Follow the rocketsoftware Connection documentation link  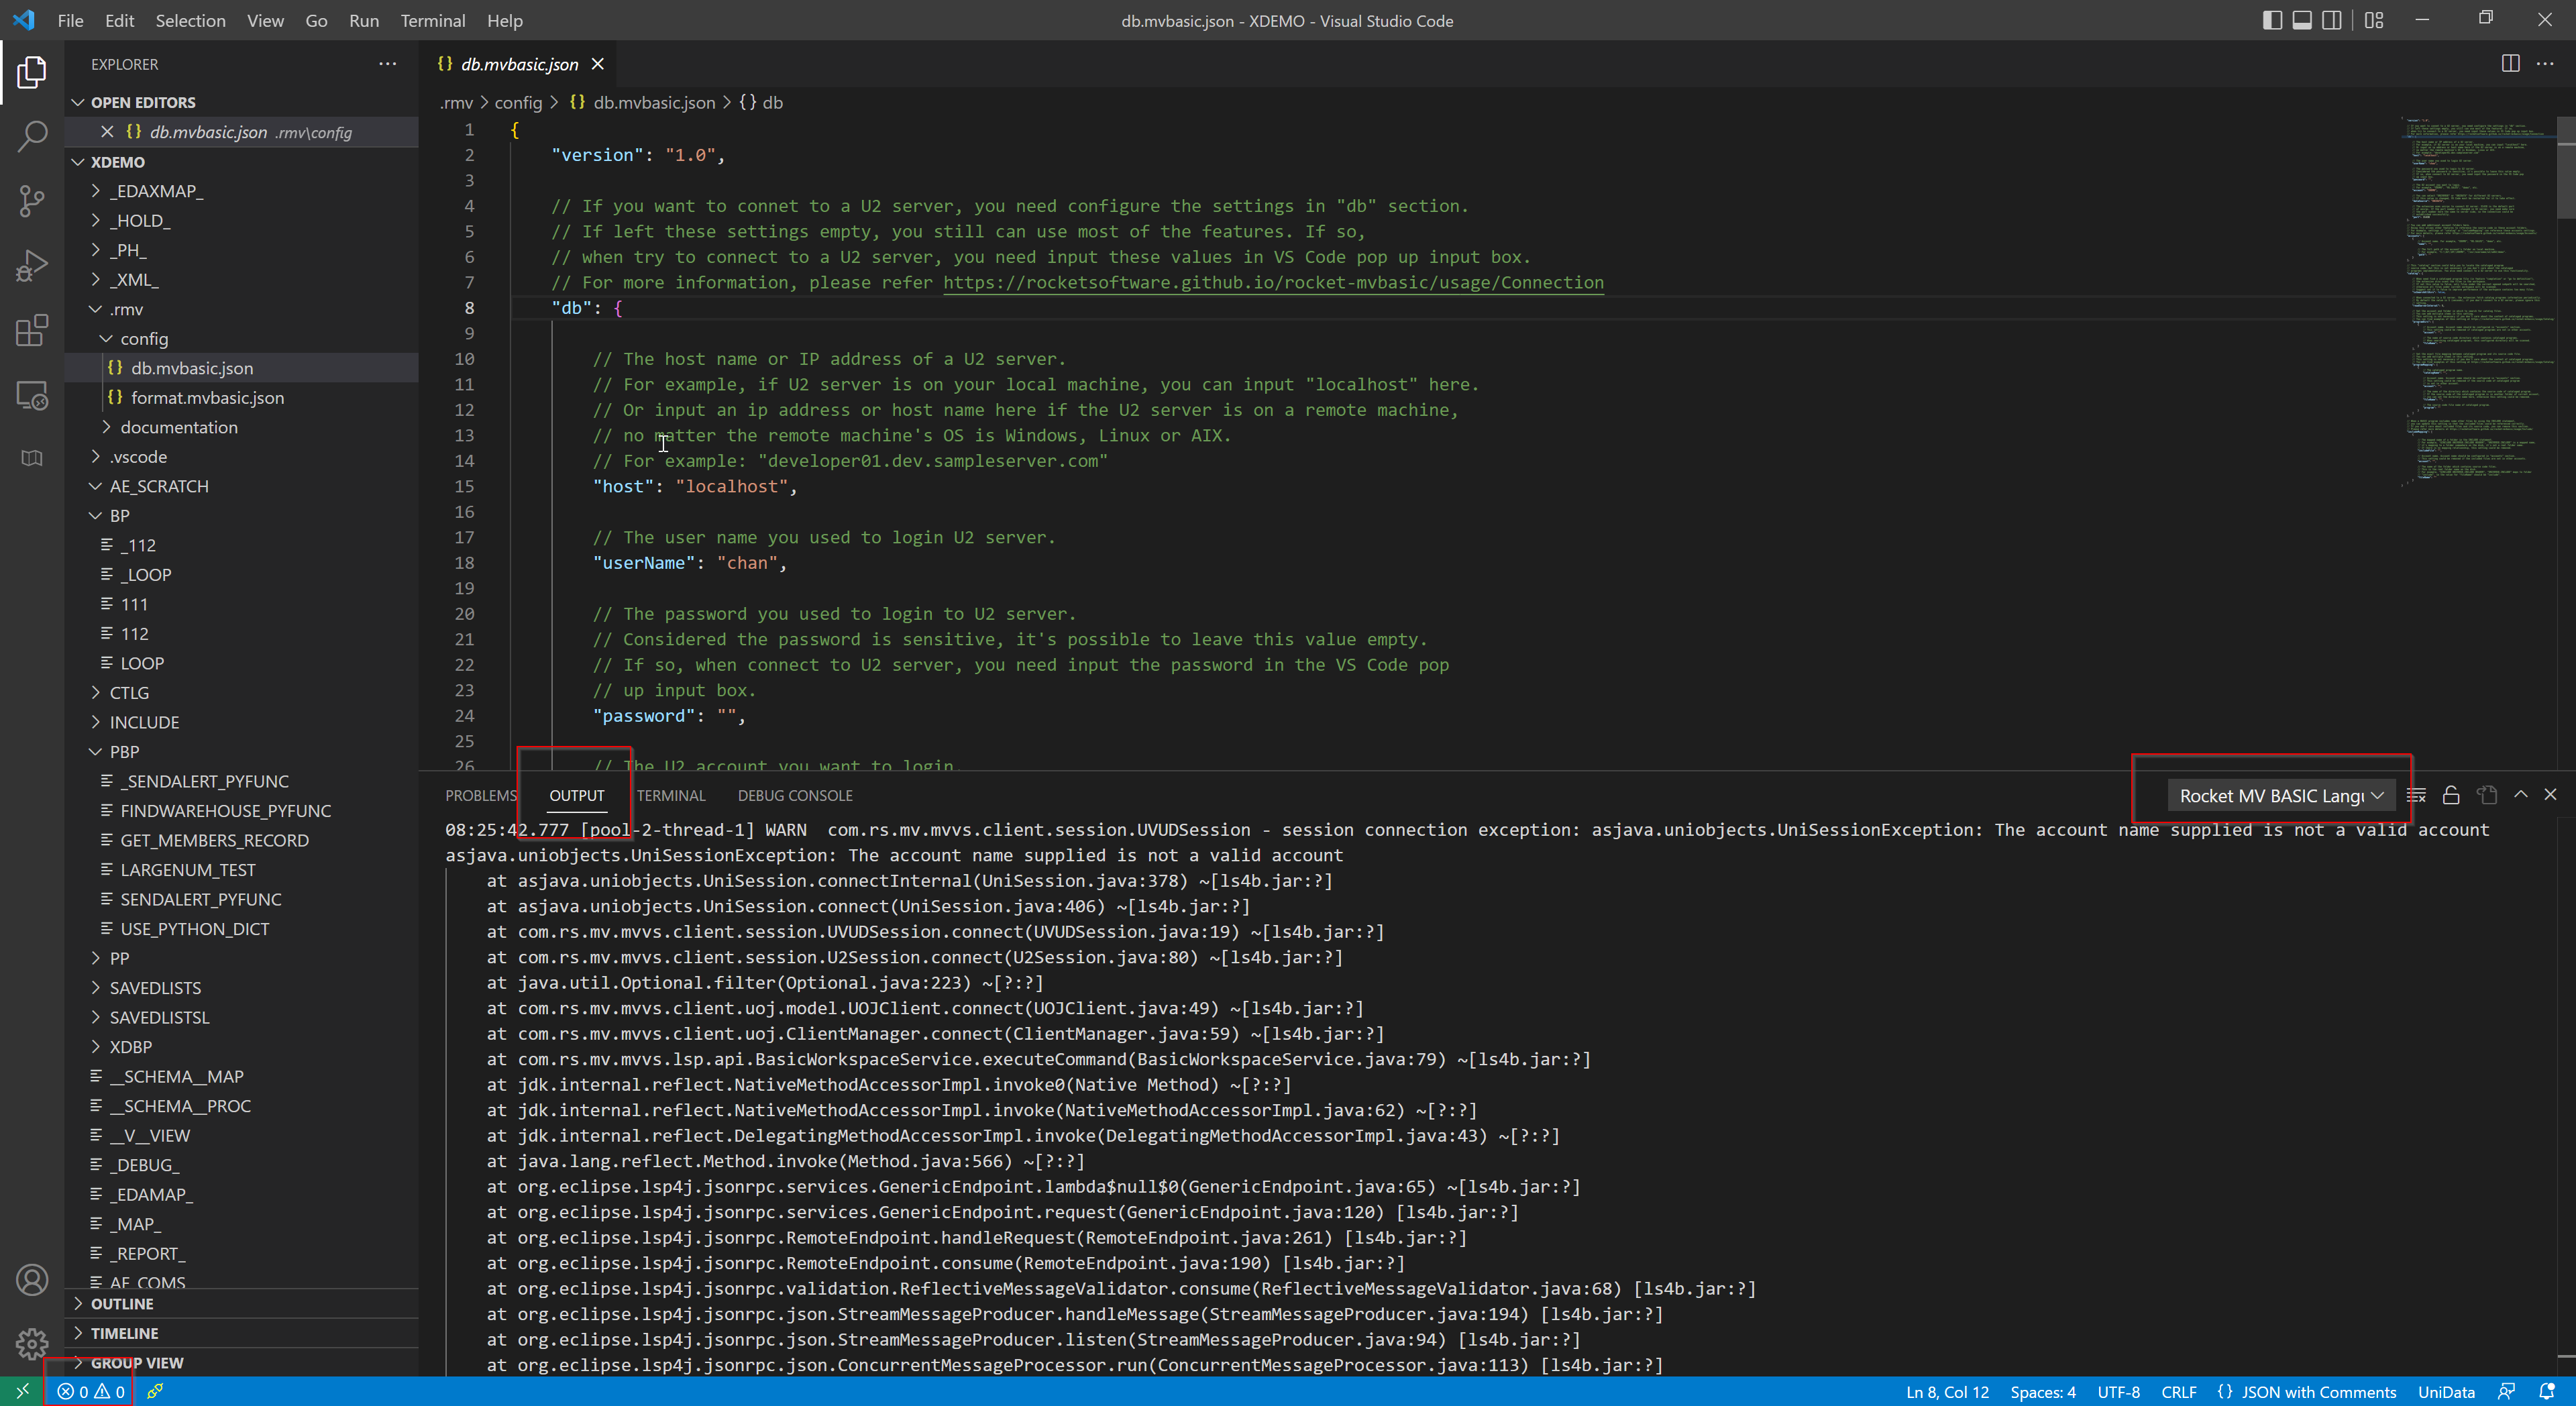point(1272,283)
